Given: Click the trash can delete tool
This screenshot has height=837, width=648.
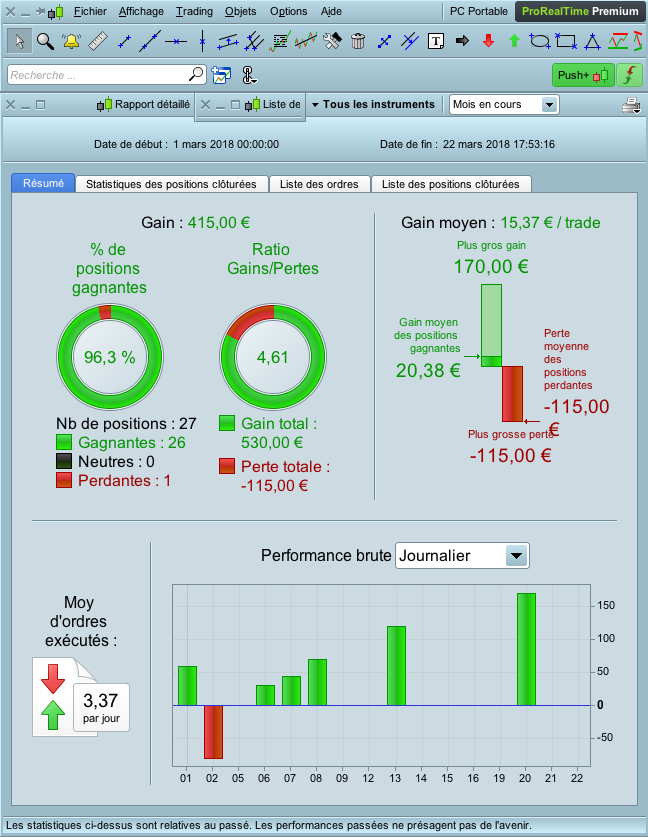Looking at the screenshot, I should pyautogui.click(x=358, y=41).
